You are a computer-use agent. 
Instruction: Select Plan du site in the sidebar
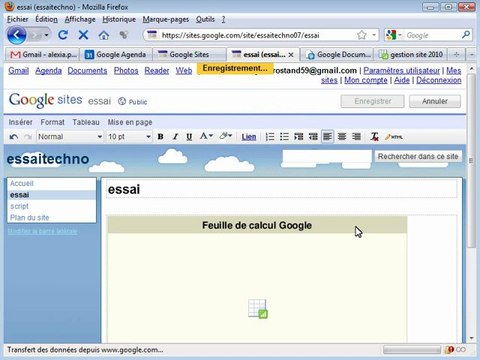30,218
